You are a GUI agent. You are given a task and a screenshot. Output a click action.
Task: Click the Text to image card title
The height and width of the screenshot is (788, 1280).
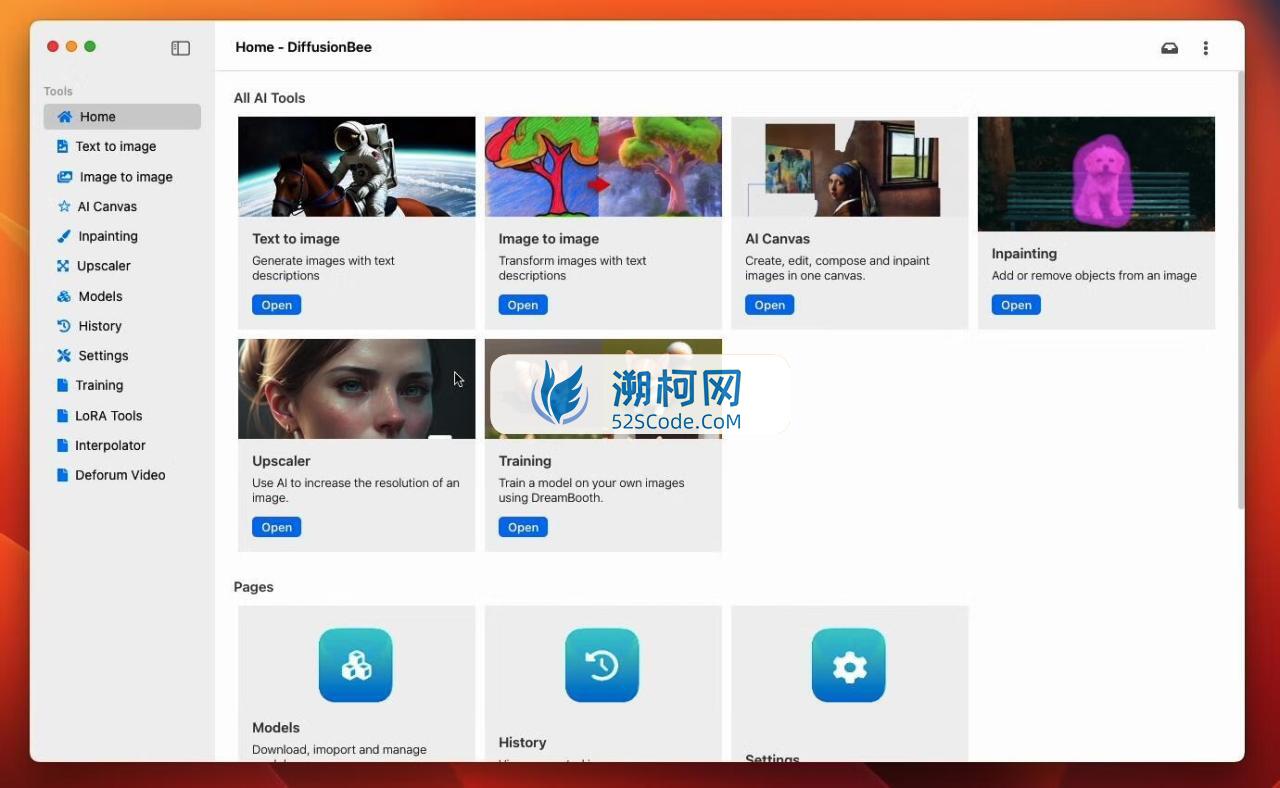[x=296, y=239]
